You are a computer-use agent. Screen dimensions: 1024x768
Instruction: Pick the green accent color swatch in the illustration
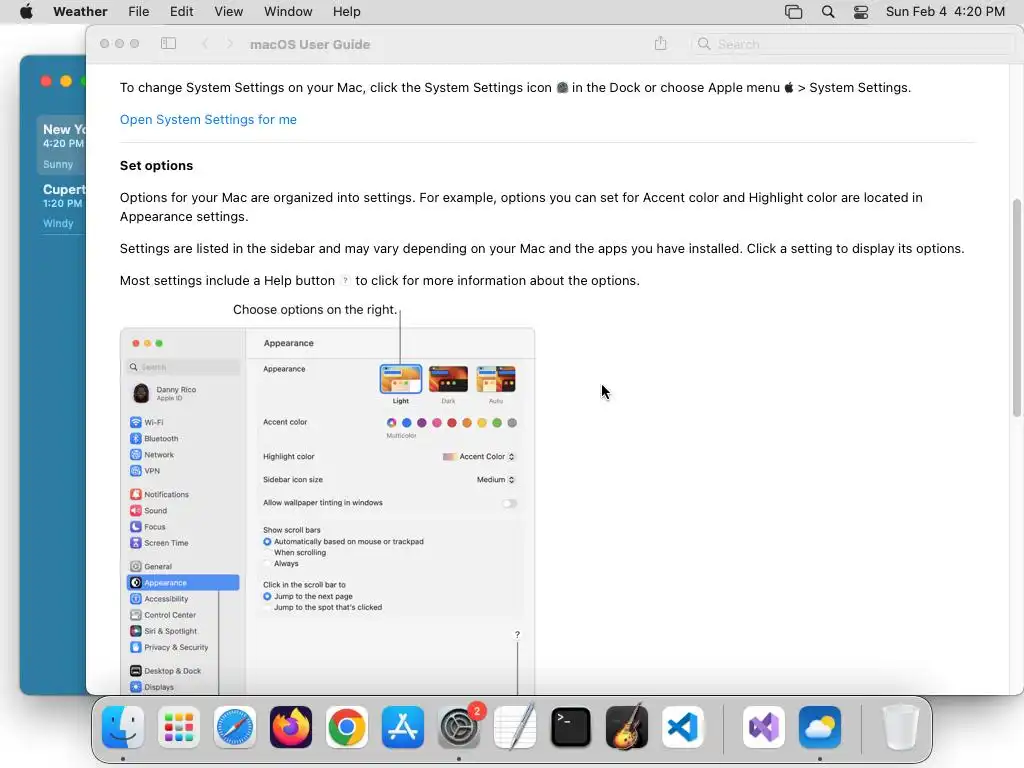[497, 423]
